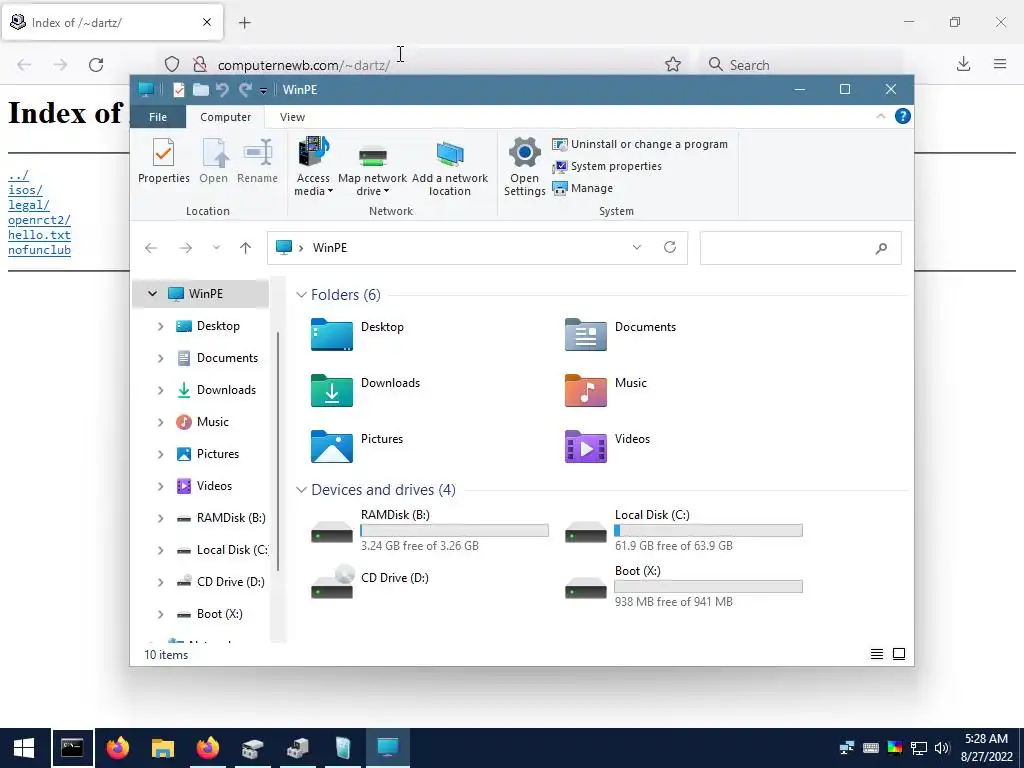Select Local Disk (C:) drive
This screenshot has height=768, width=1024.
[x=683, y=530]
